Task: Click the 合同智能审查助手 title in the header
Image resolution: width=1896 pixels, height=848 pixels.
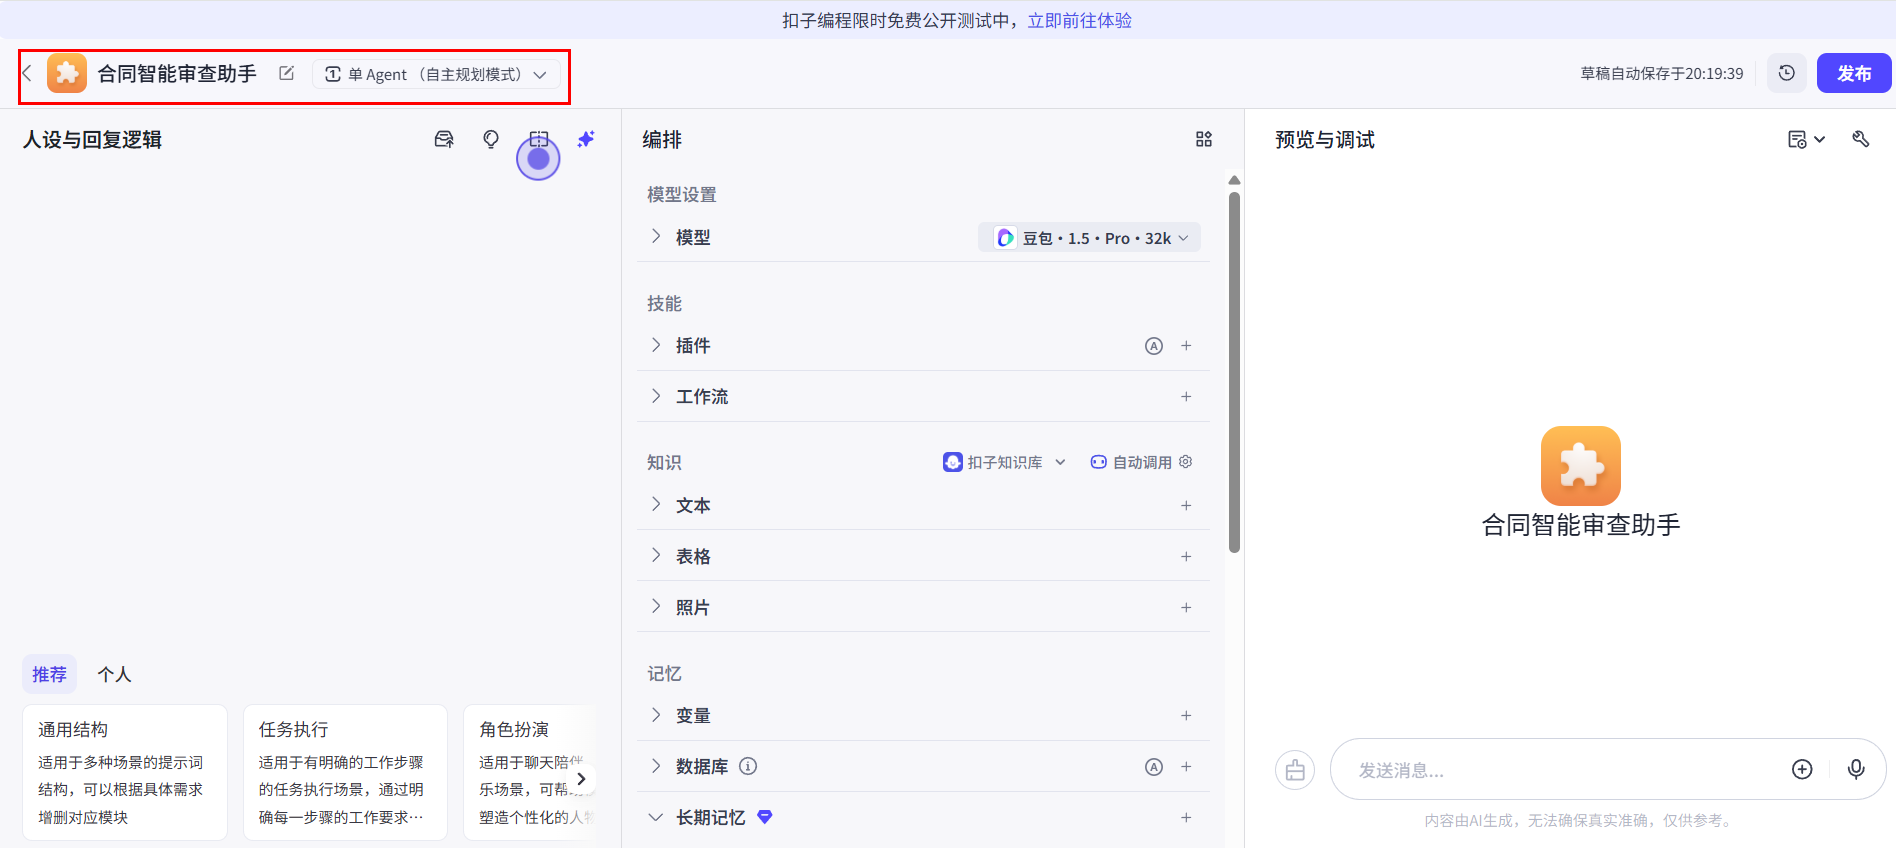Action: (177, 74)
